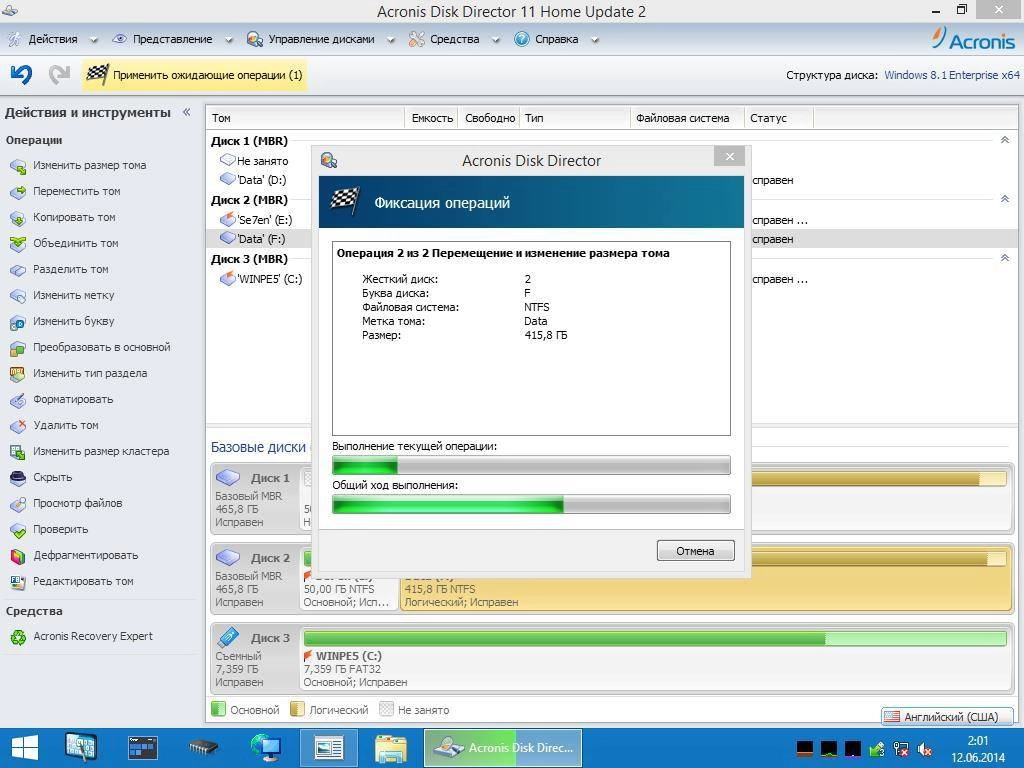Expand the 'Управление дисками' dropdown arrow
The height and width of the screenshot is (768, 1024).
point(389,39)
